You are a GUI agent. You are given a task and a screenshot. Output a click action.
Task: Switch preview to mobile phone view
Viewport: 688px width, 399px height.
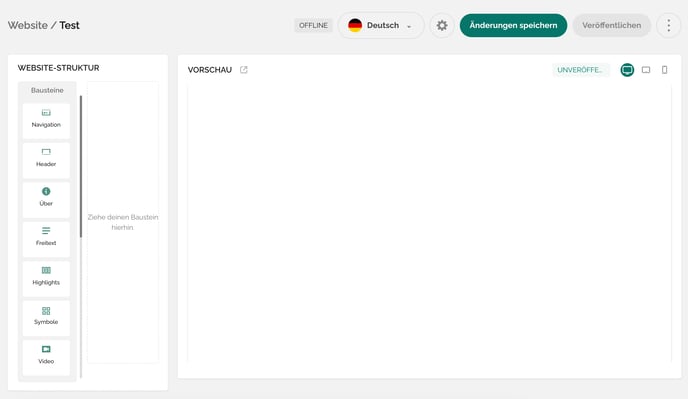(664, 70)
